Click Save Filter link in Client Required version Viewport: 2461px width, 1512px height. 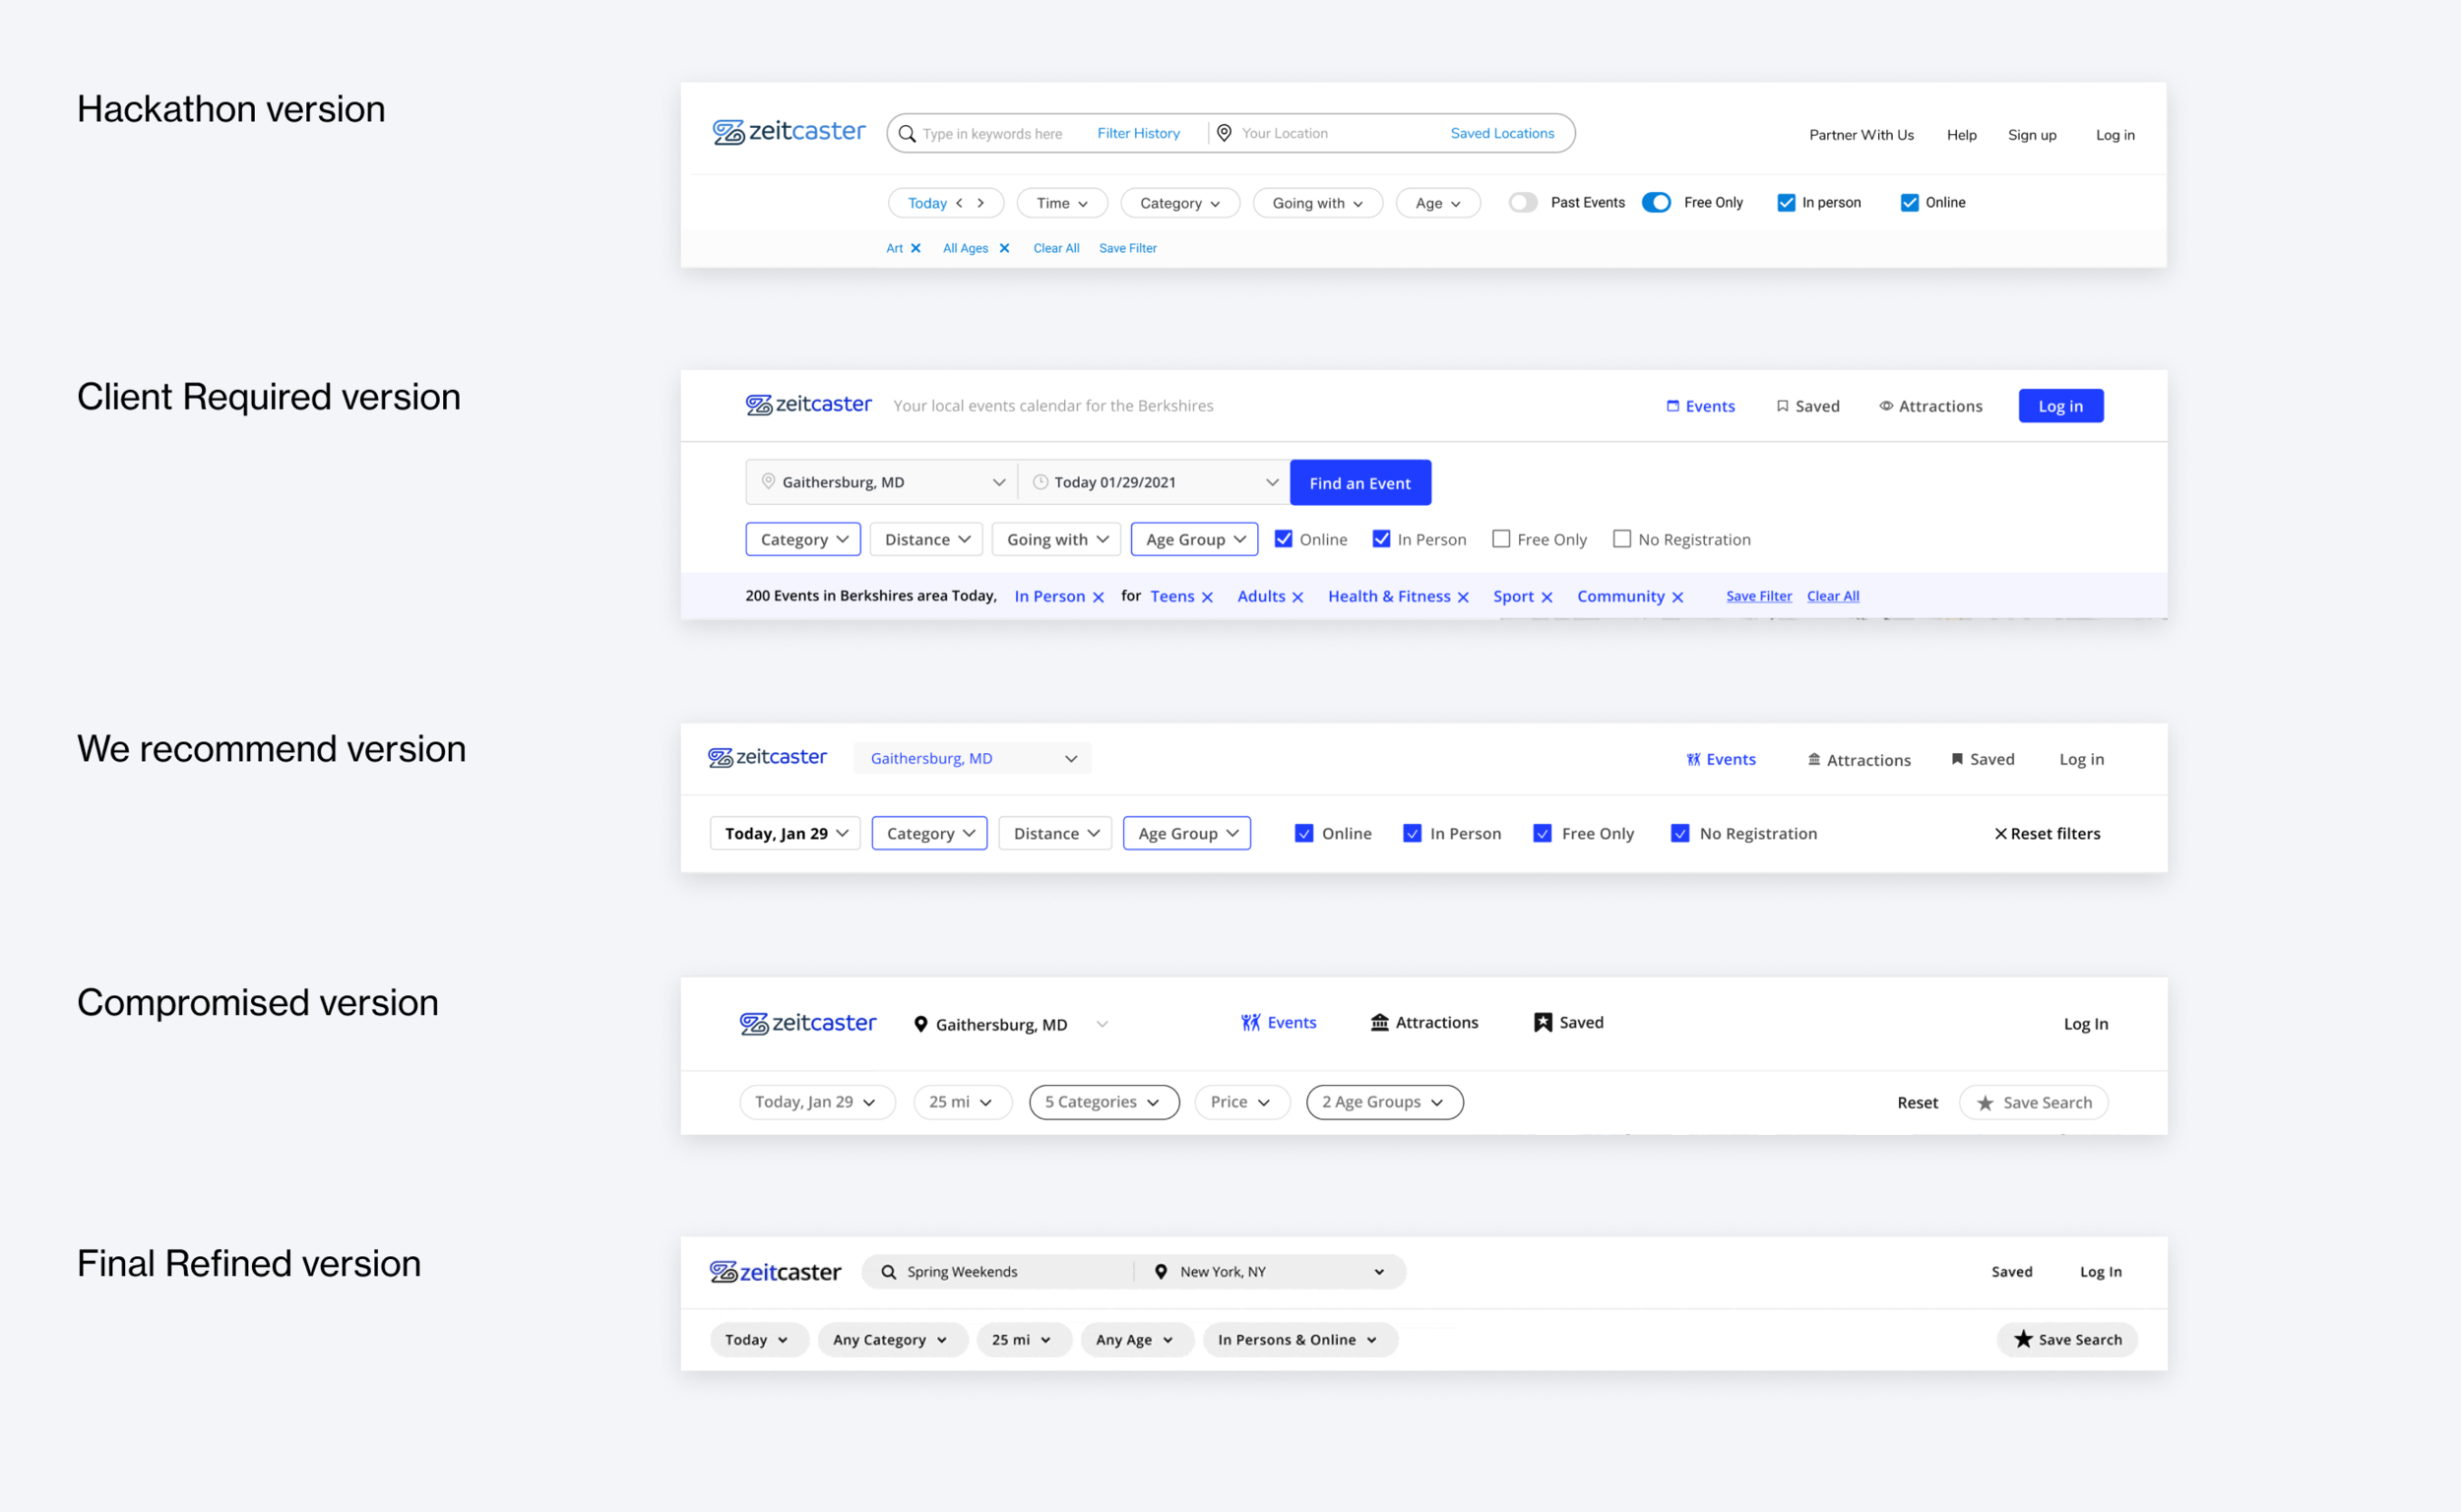[1758, 597]
